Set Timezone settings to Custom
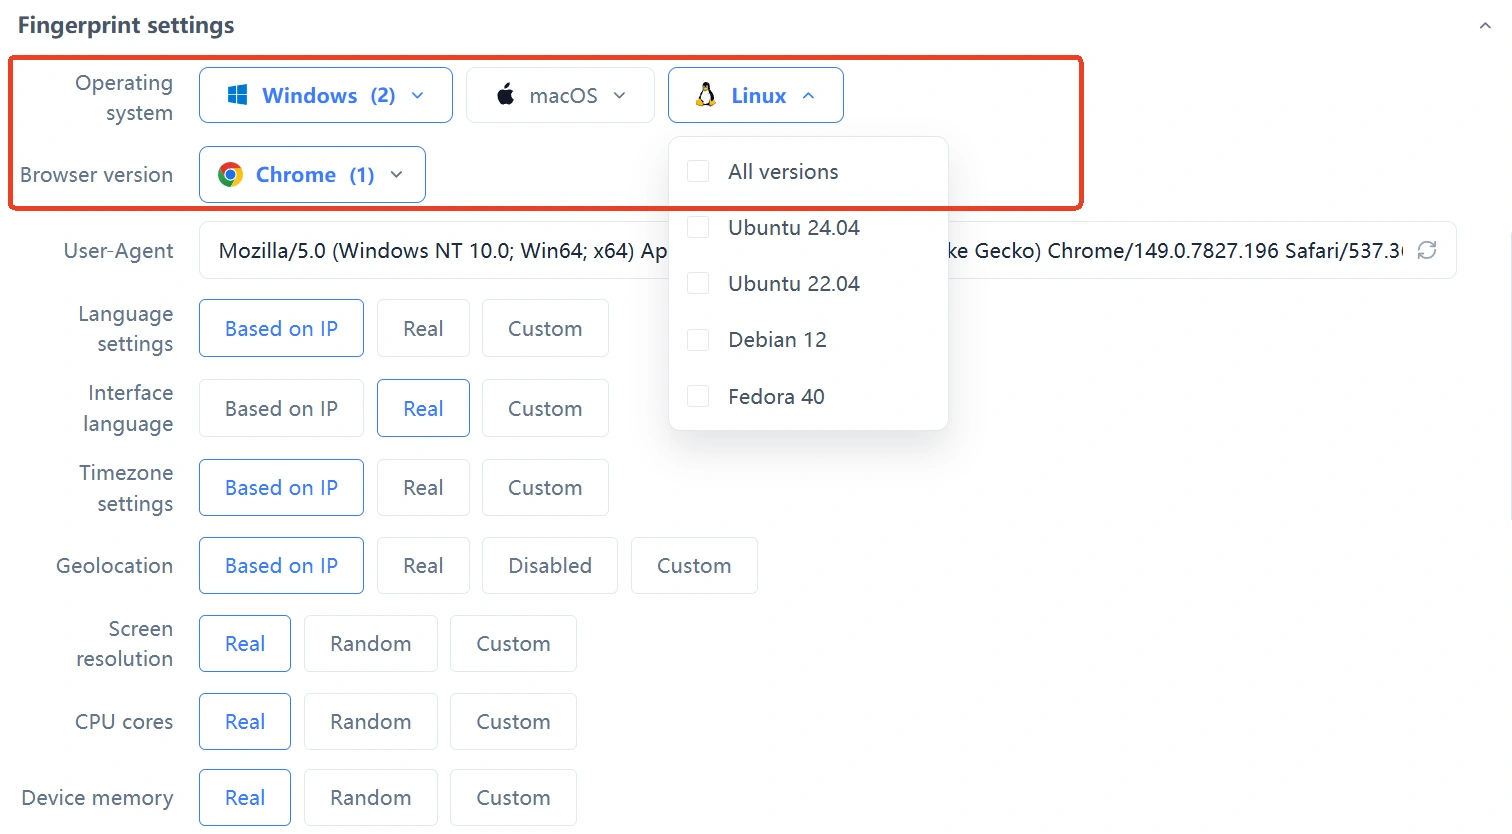Screen dimensions: 1512x834 click(x=545, y=487)
